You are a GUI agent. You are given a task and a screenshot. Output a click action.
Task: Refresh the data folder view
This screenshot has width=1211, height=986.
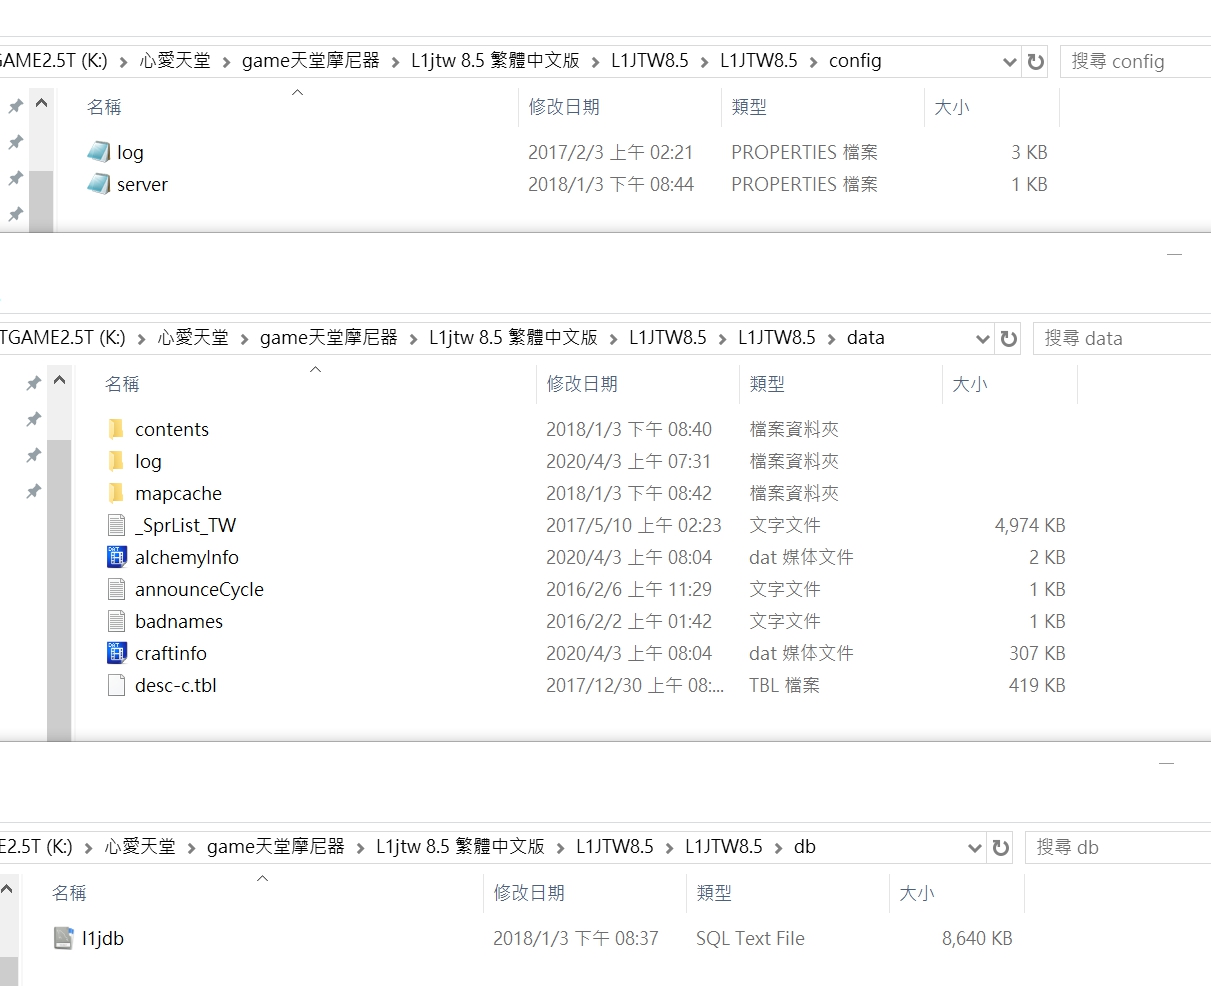(x=1008, y=339)
